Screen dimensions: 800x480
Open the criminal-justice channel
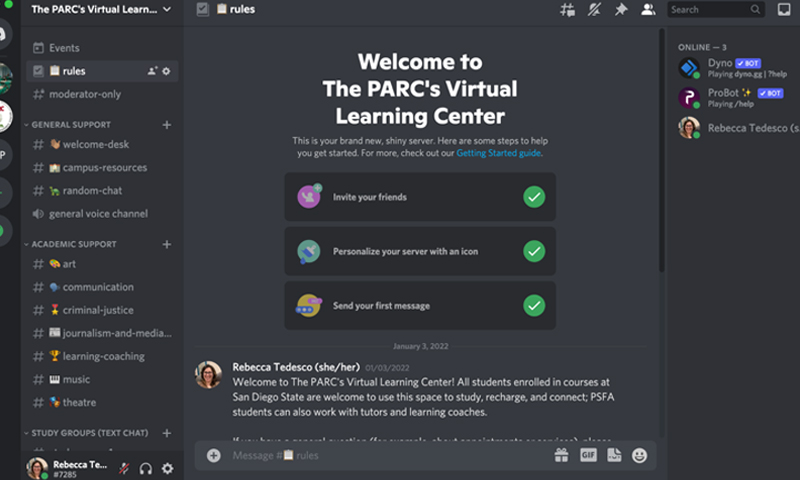click(102, 310)
